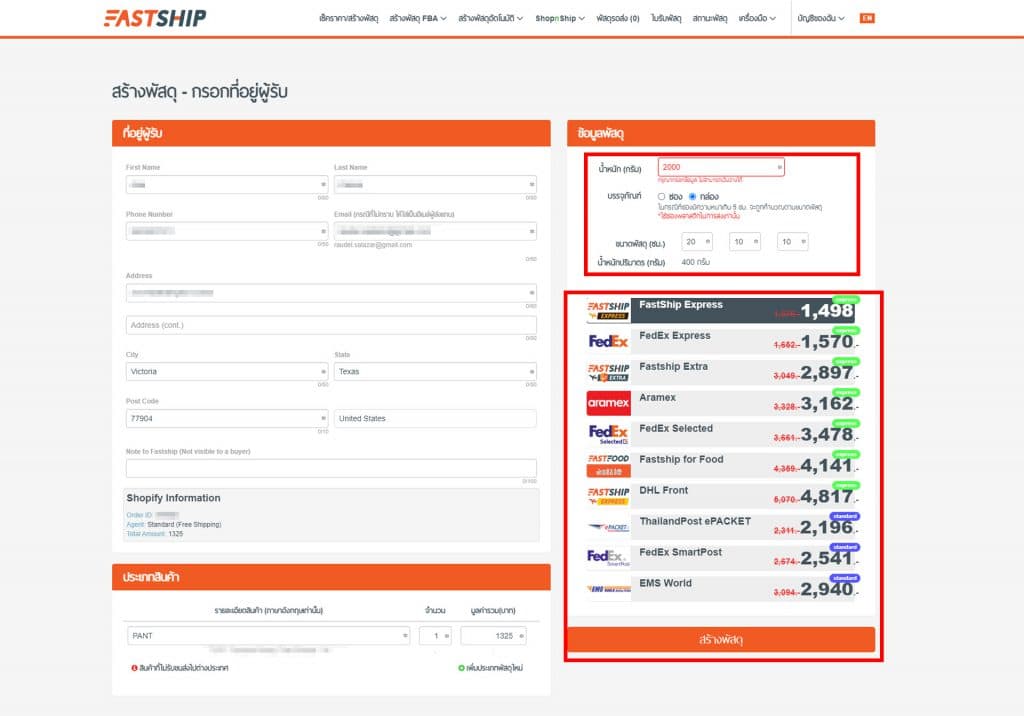Click the FastShip logo in header
1024x716 pixels.
[155, 18]
